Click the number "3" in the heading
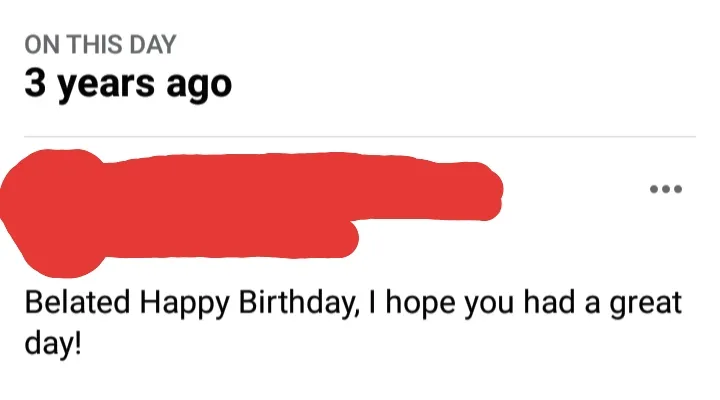Screen dimensions: 720x400 [36, 84]
